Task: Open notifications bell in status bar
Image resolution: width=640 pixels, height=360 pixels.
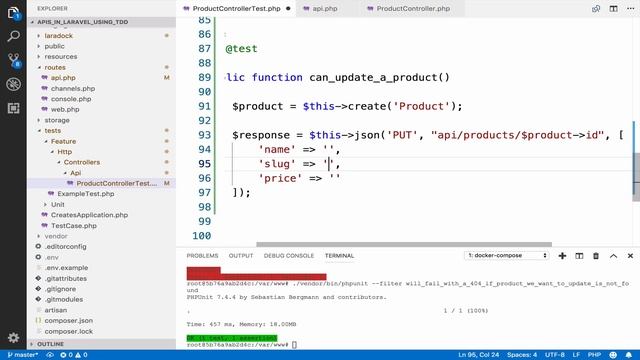Action: click(629, 355)
